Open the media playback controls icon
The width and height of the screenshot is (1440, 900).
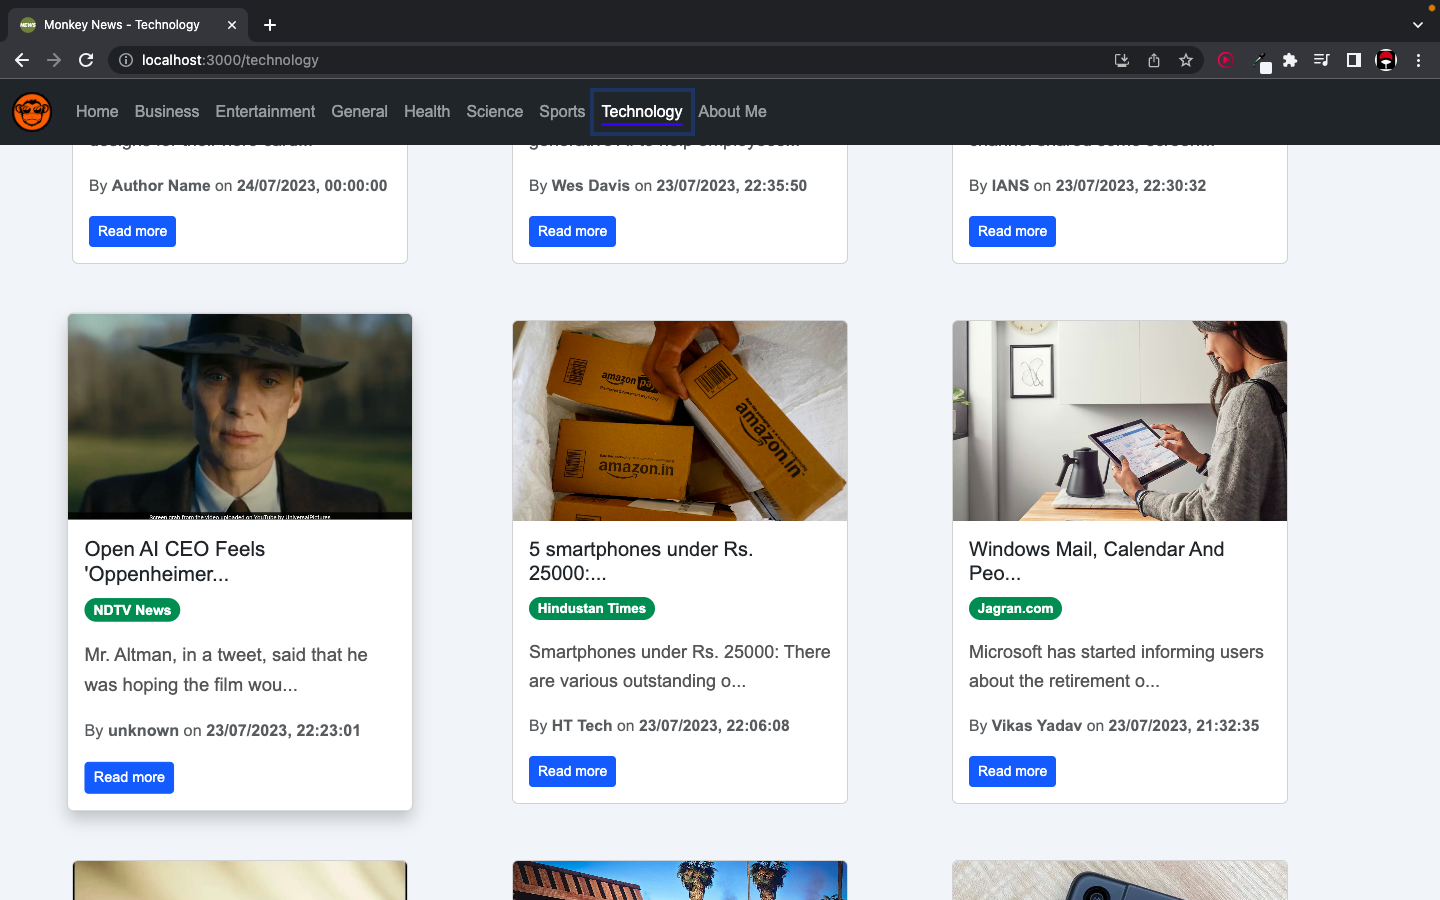click(1321, 60)
